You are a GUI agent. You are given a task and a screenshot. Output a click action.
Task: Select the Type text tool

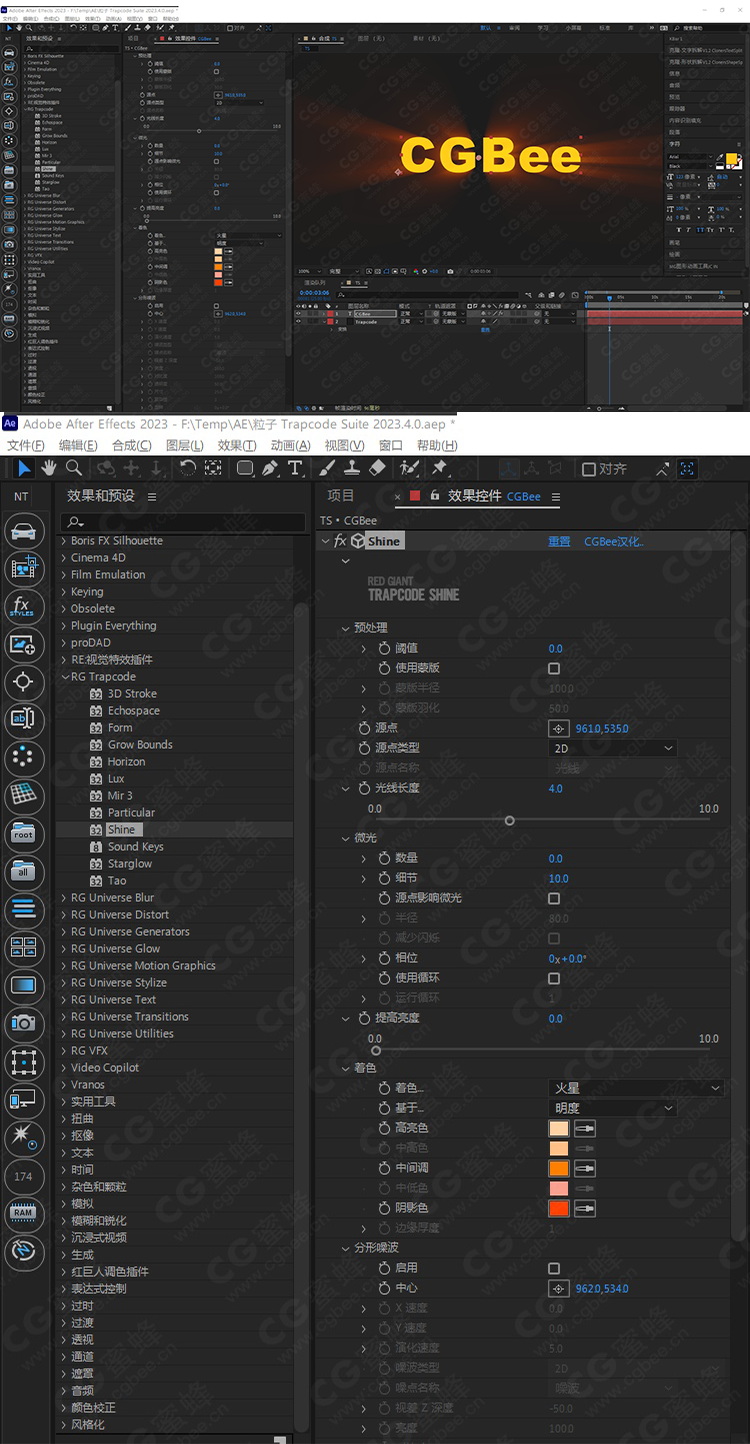(295, 468)
